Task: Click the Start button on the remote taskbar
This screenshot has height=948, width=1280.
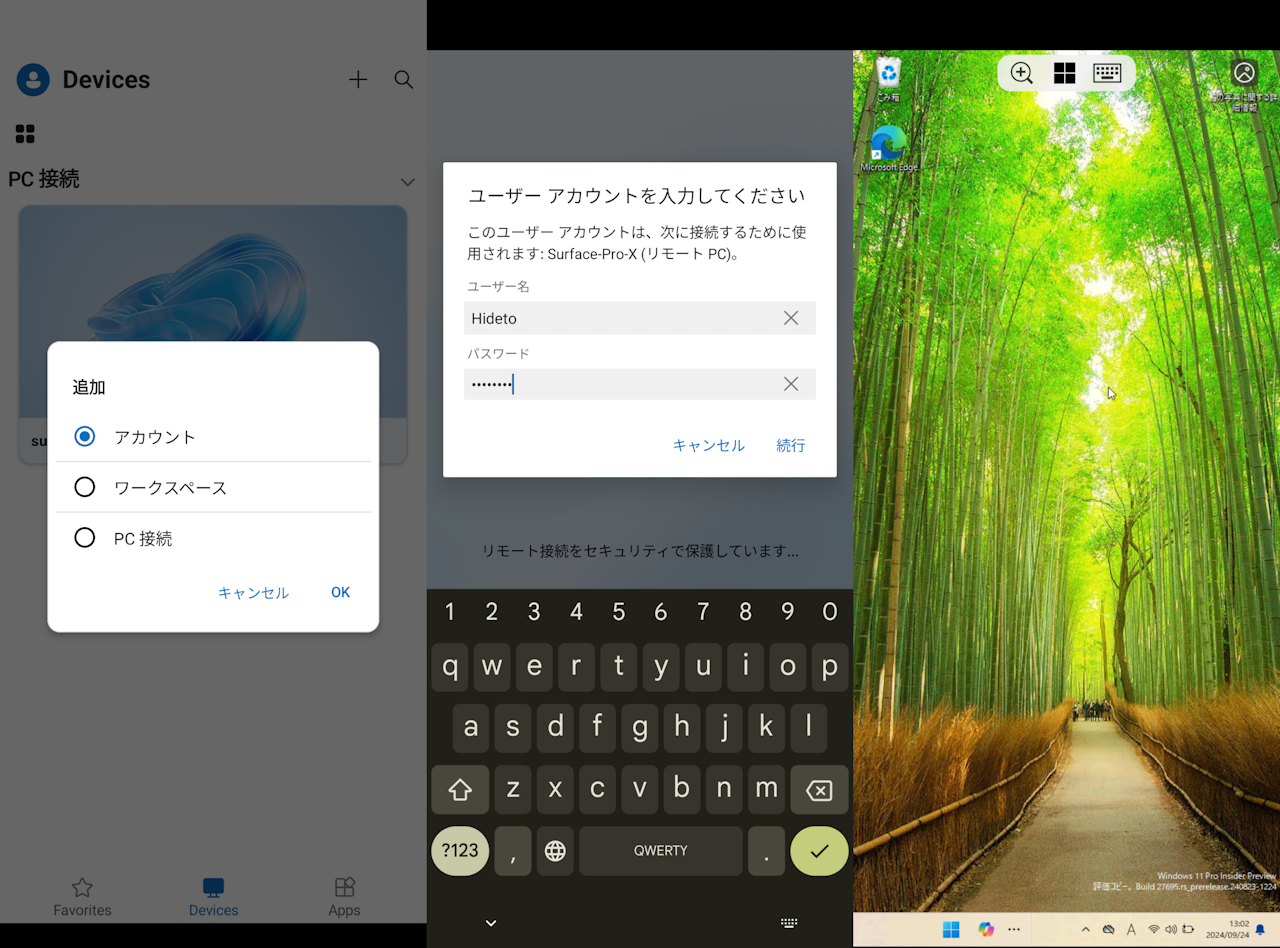Action: [x=950, y=929]
